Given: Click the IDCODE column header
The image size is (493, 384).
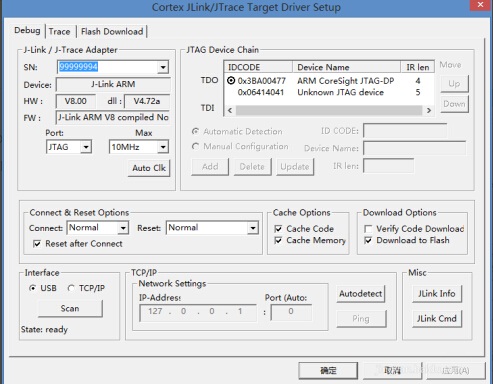Looking at the screenshot, I should (258, 67).
